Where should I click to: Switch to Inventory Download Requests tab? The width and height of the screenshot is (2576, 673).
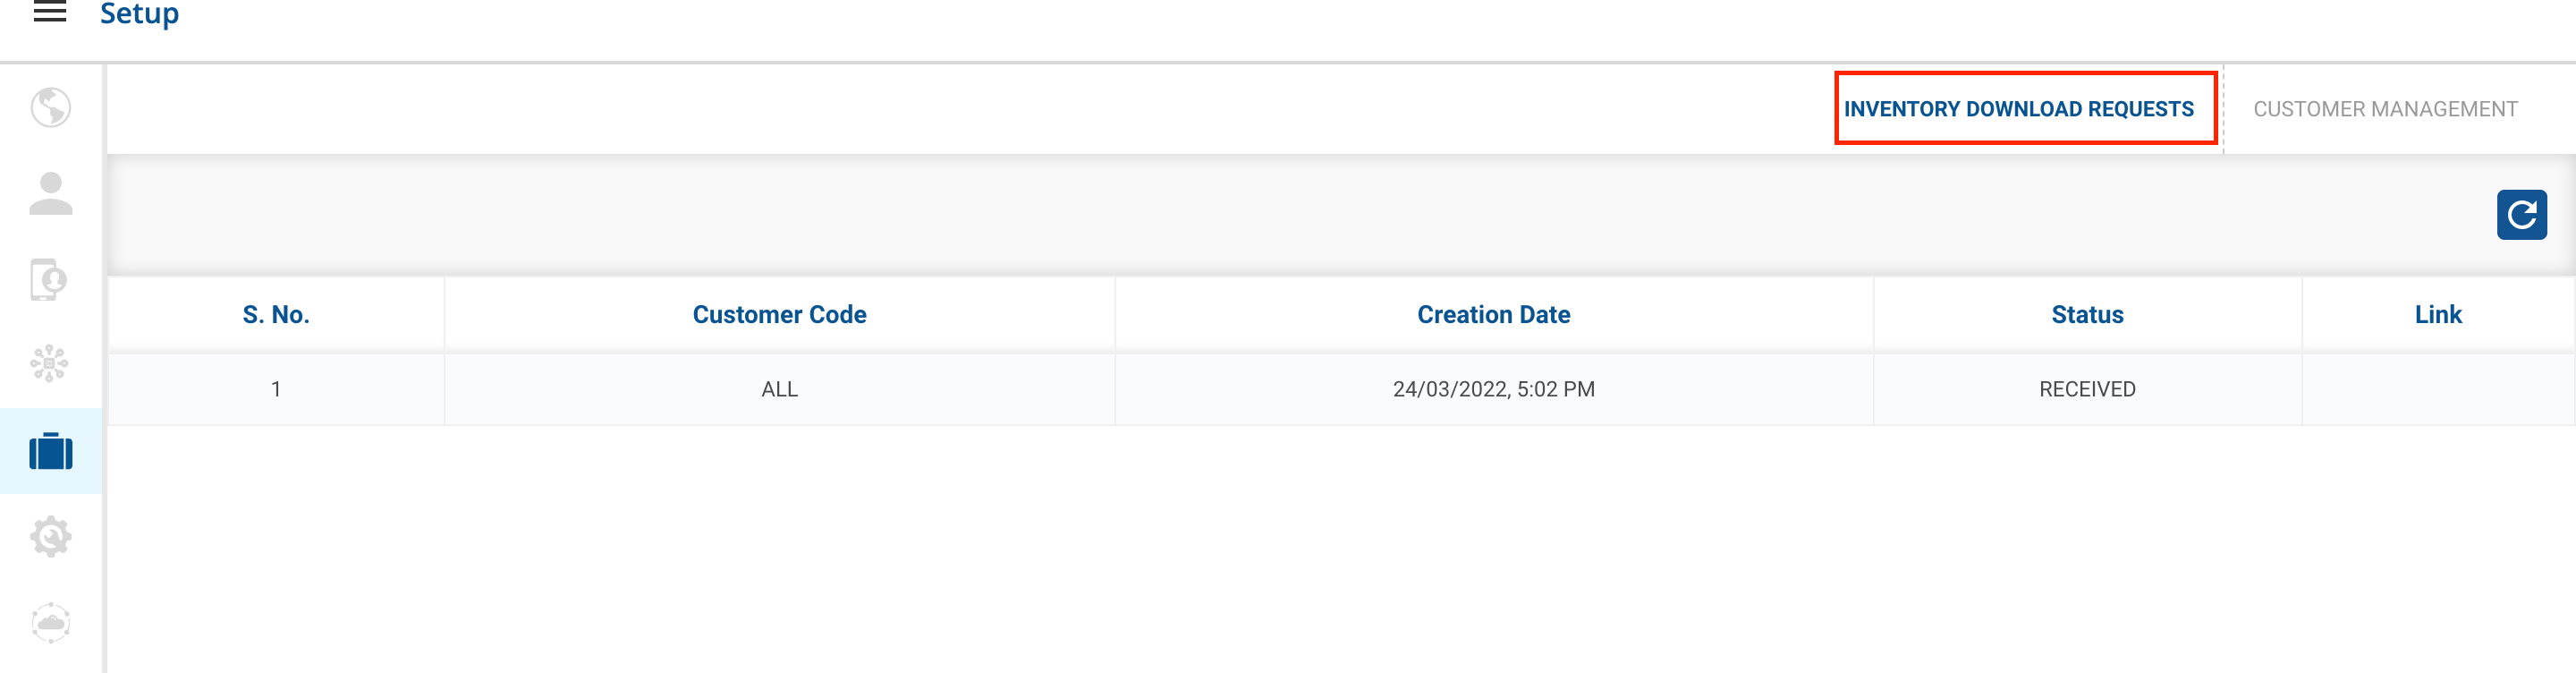click(x=2018, y=109)
